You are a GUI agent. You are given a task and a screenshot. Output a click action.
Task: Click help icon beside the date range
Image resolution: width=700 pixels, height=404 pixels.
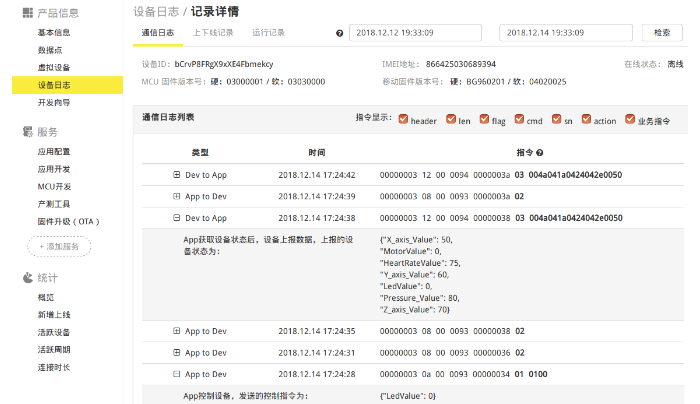339,33
